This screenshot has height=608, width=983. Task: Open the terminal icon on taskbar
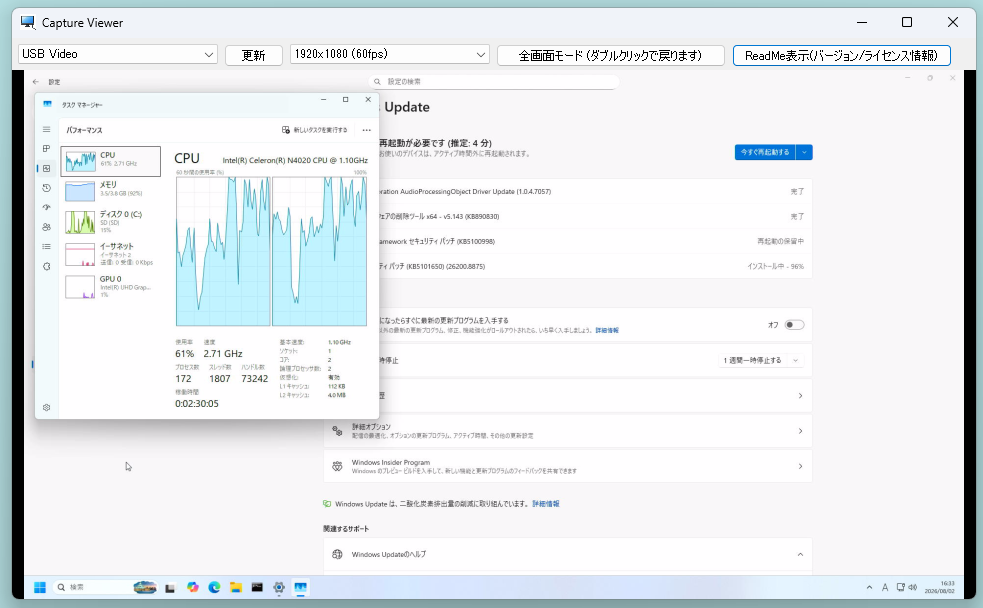(x=257, y=587)
